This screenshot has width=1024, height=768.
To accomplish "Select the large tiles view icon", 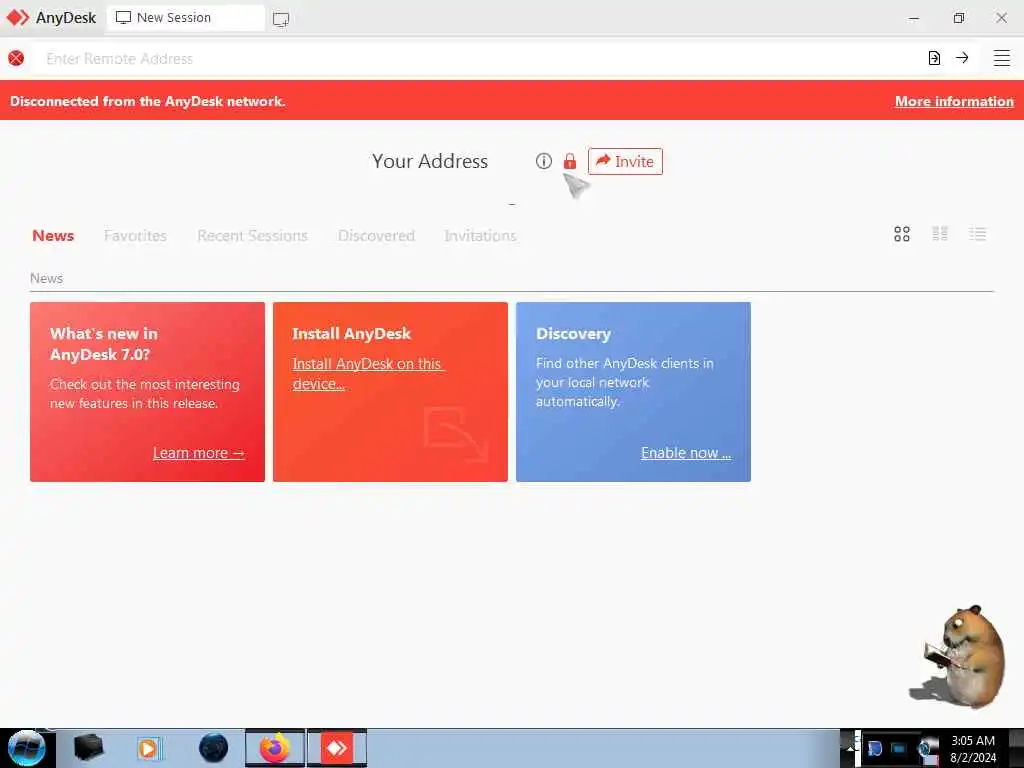I will tap(902, 234).
